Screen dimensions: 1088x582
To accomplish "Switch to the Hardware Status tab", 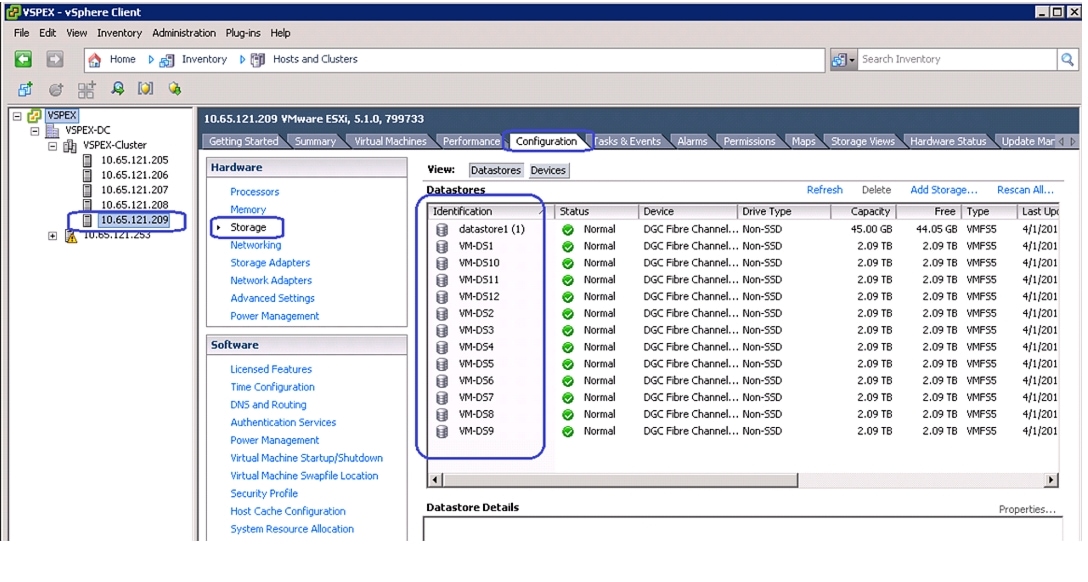I will click(x=948, y=141).
